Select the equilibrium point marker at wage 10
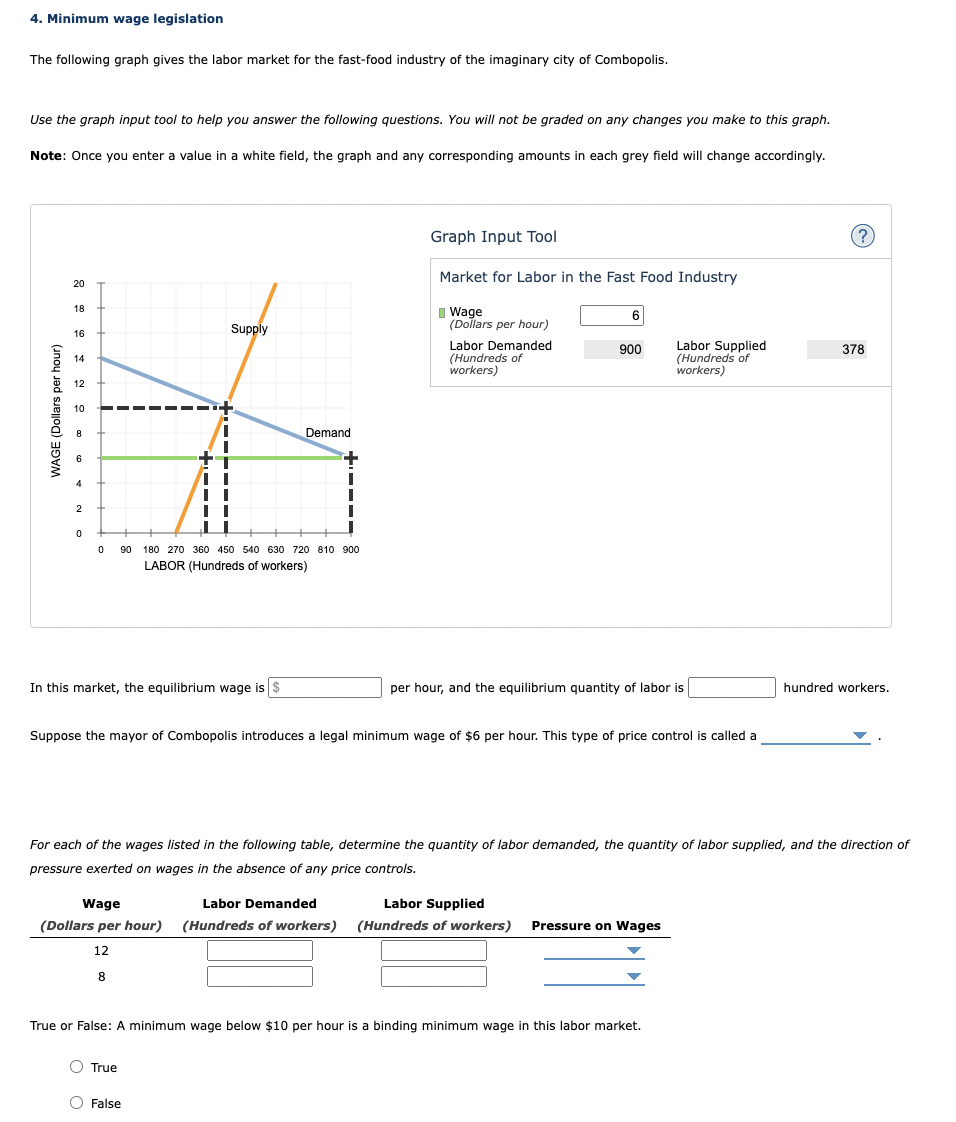 click(x=225, y=408)
